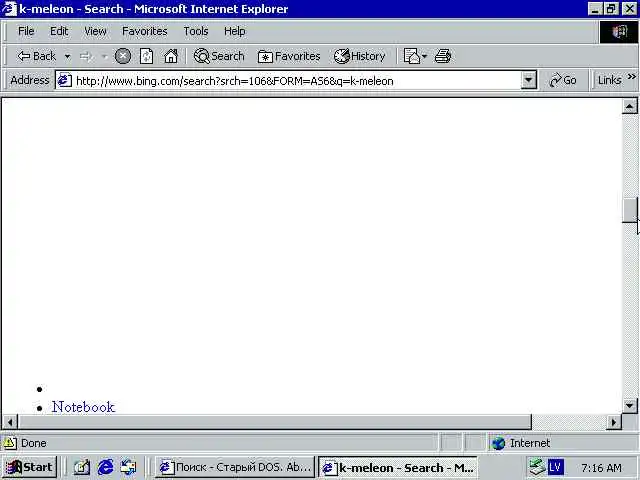Click the horizontal scrollbar right arrow
The width and height of the screenshot is (640, 480).
pos(613,422)
